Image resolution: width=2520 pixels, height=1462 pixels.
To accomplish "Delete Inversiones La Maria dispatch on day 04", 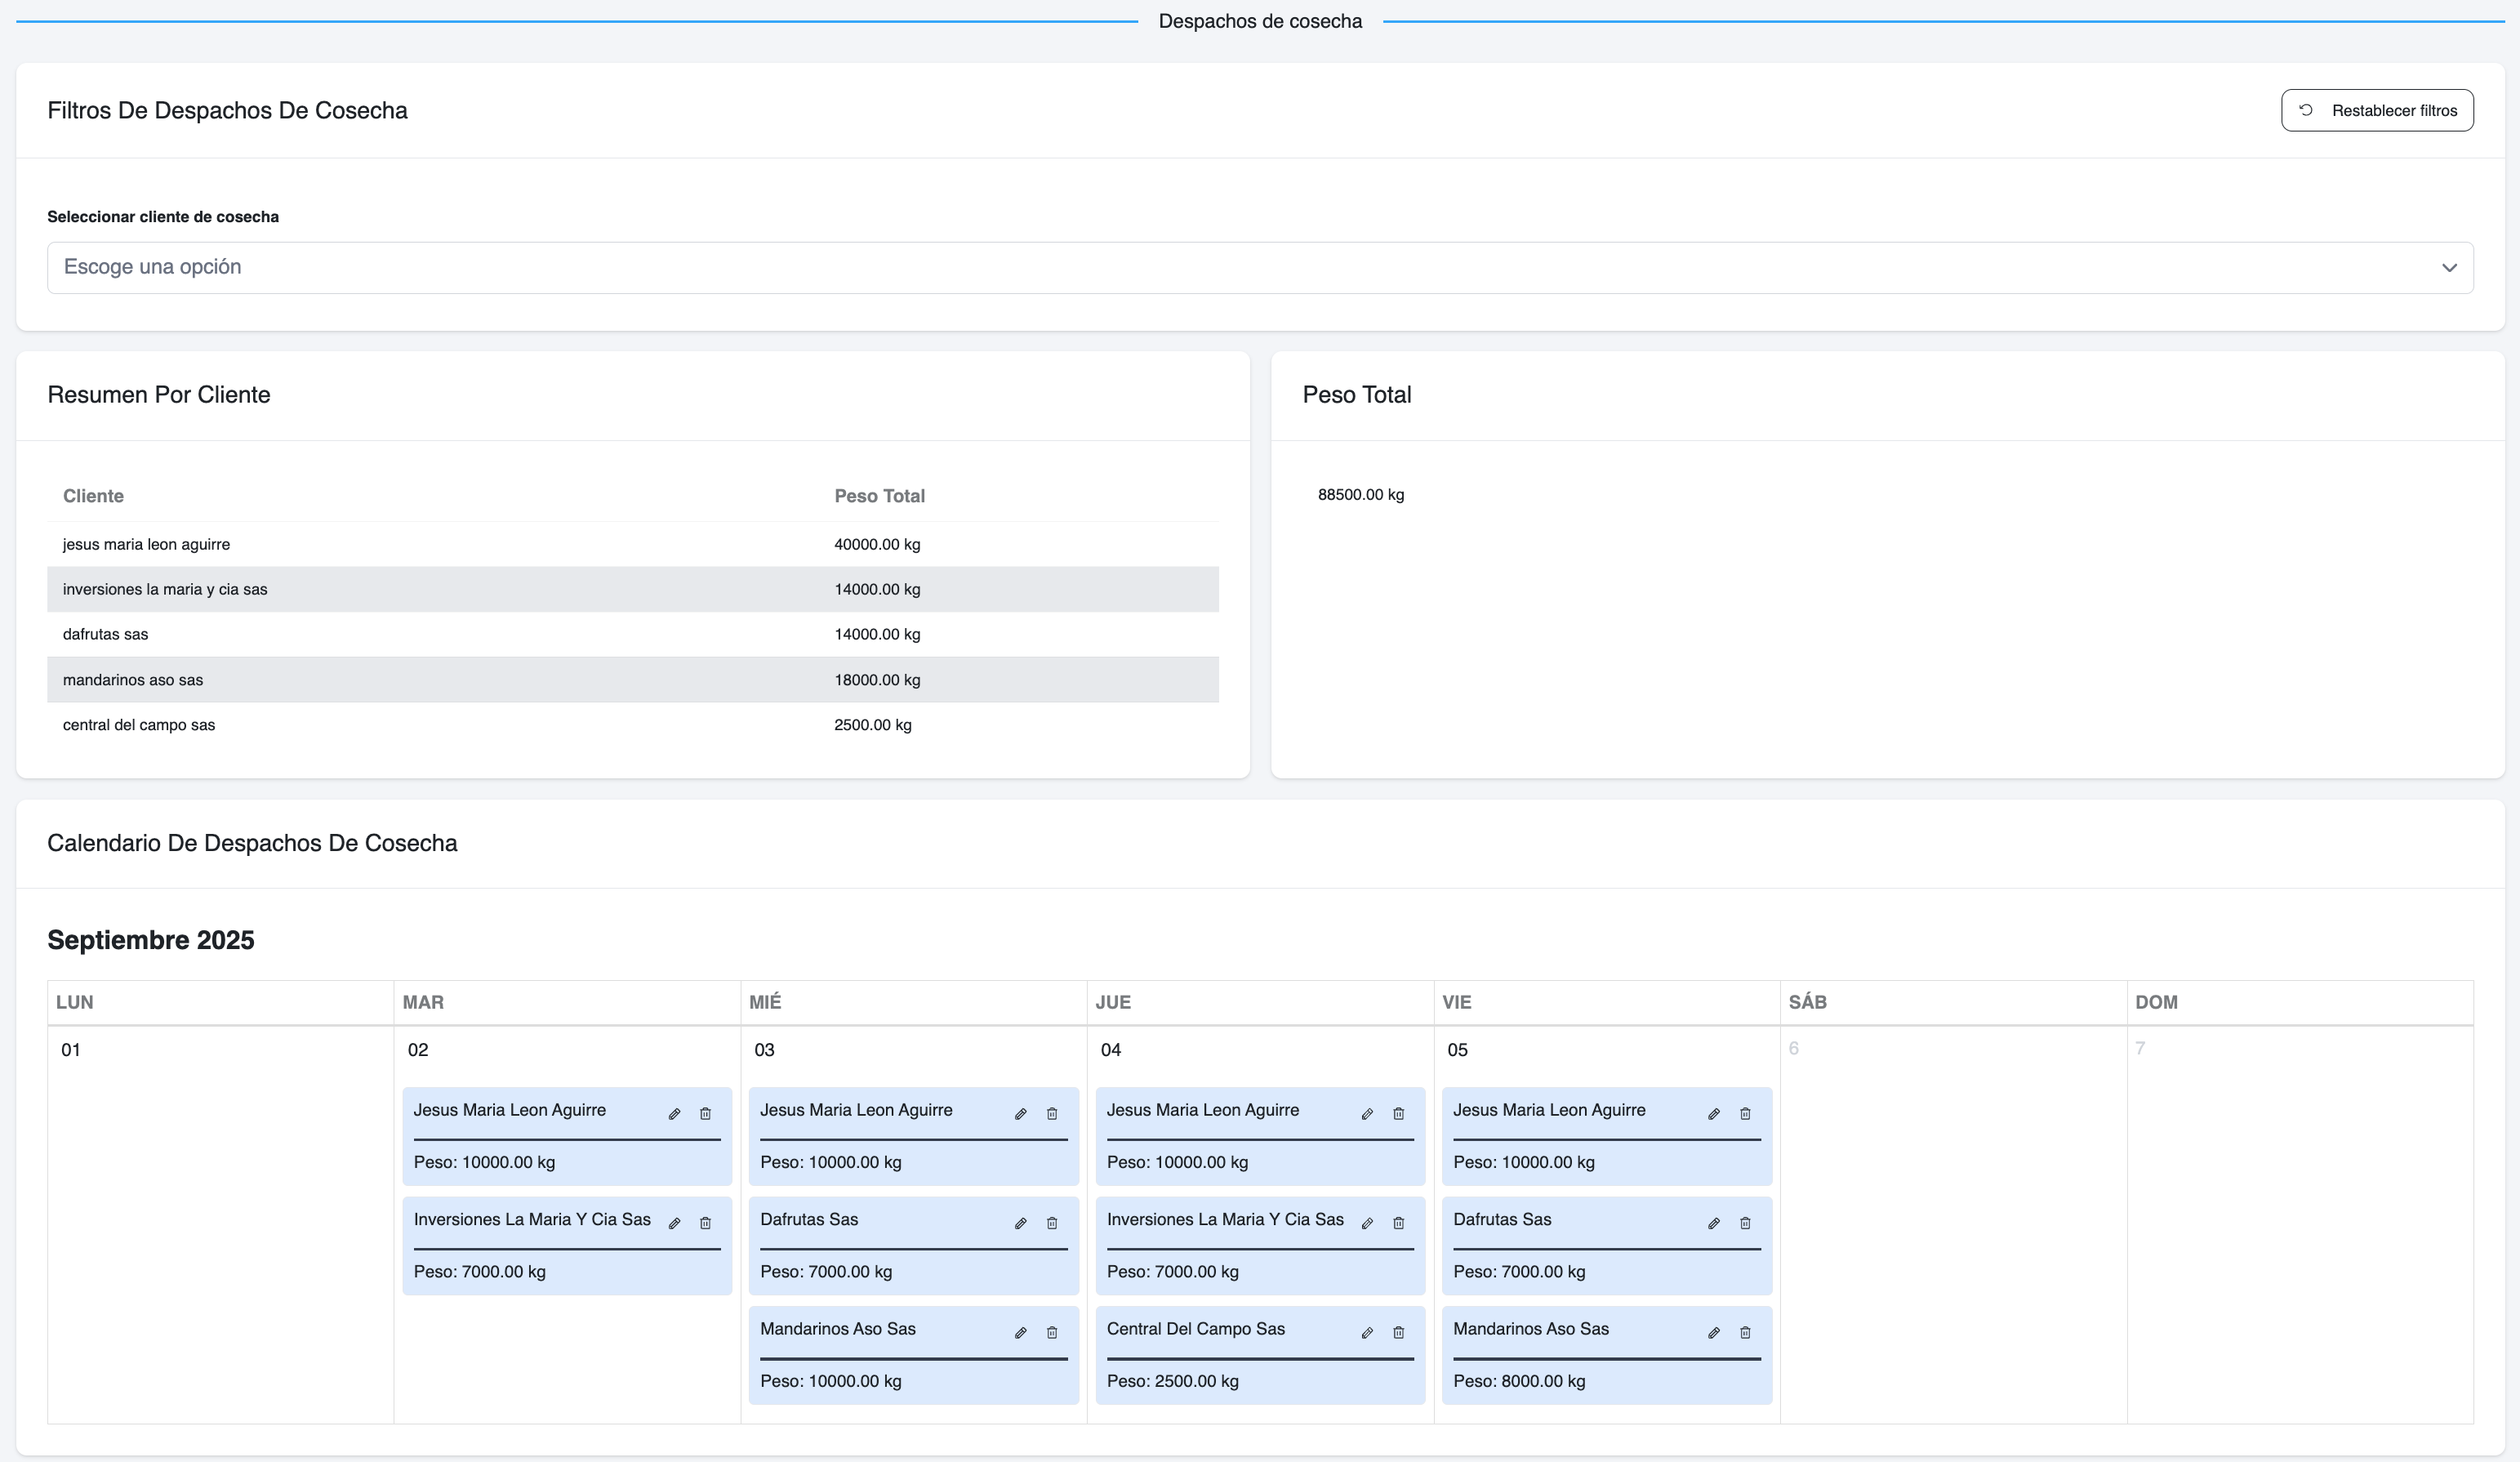I will coord(1398,1223).
